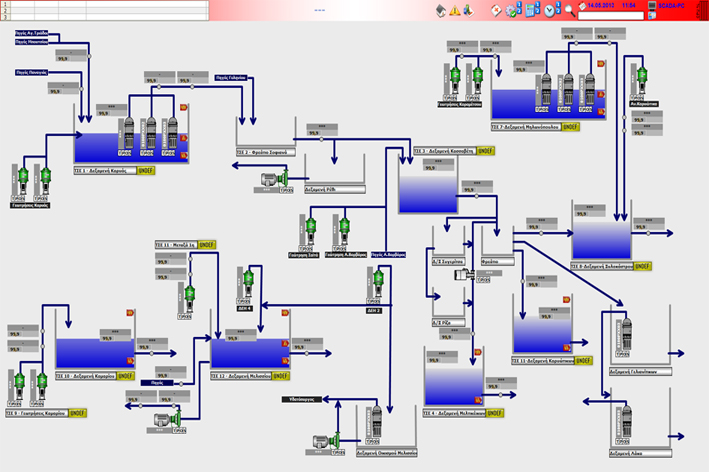709x472 pixels.
Task: Open the ΤΣΕ 2 Φρεάτιο Σοφανά label
Action: 261,153
